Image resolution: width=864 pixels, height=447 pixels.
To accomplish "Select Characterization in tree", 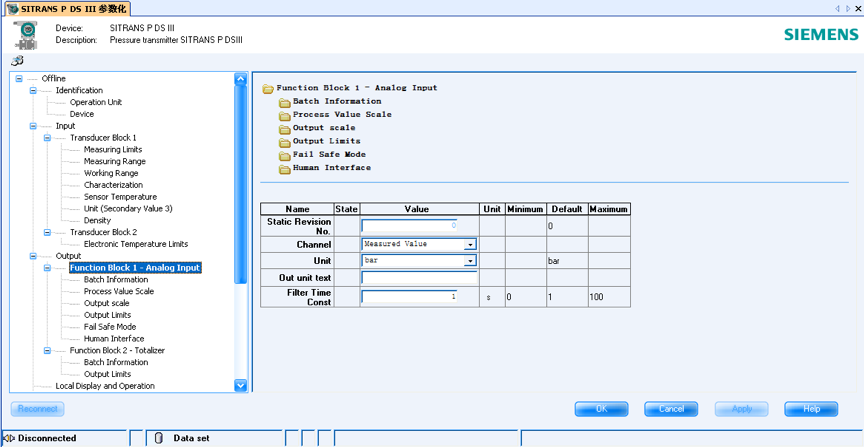I will pyautogui.click(x=113, y=185).
